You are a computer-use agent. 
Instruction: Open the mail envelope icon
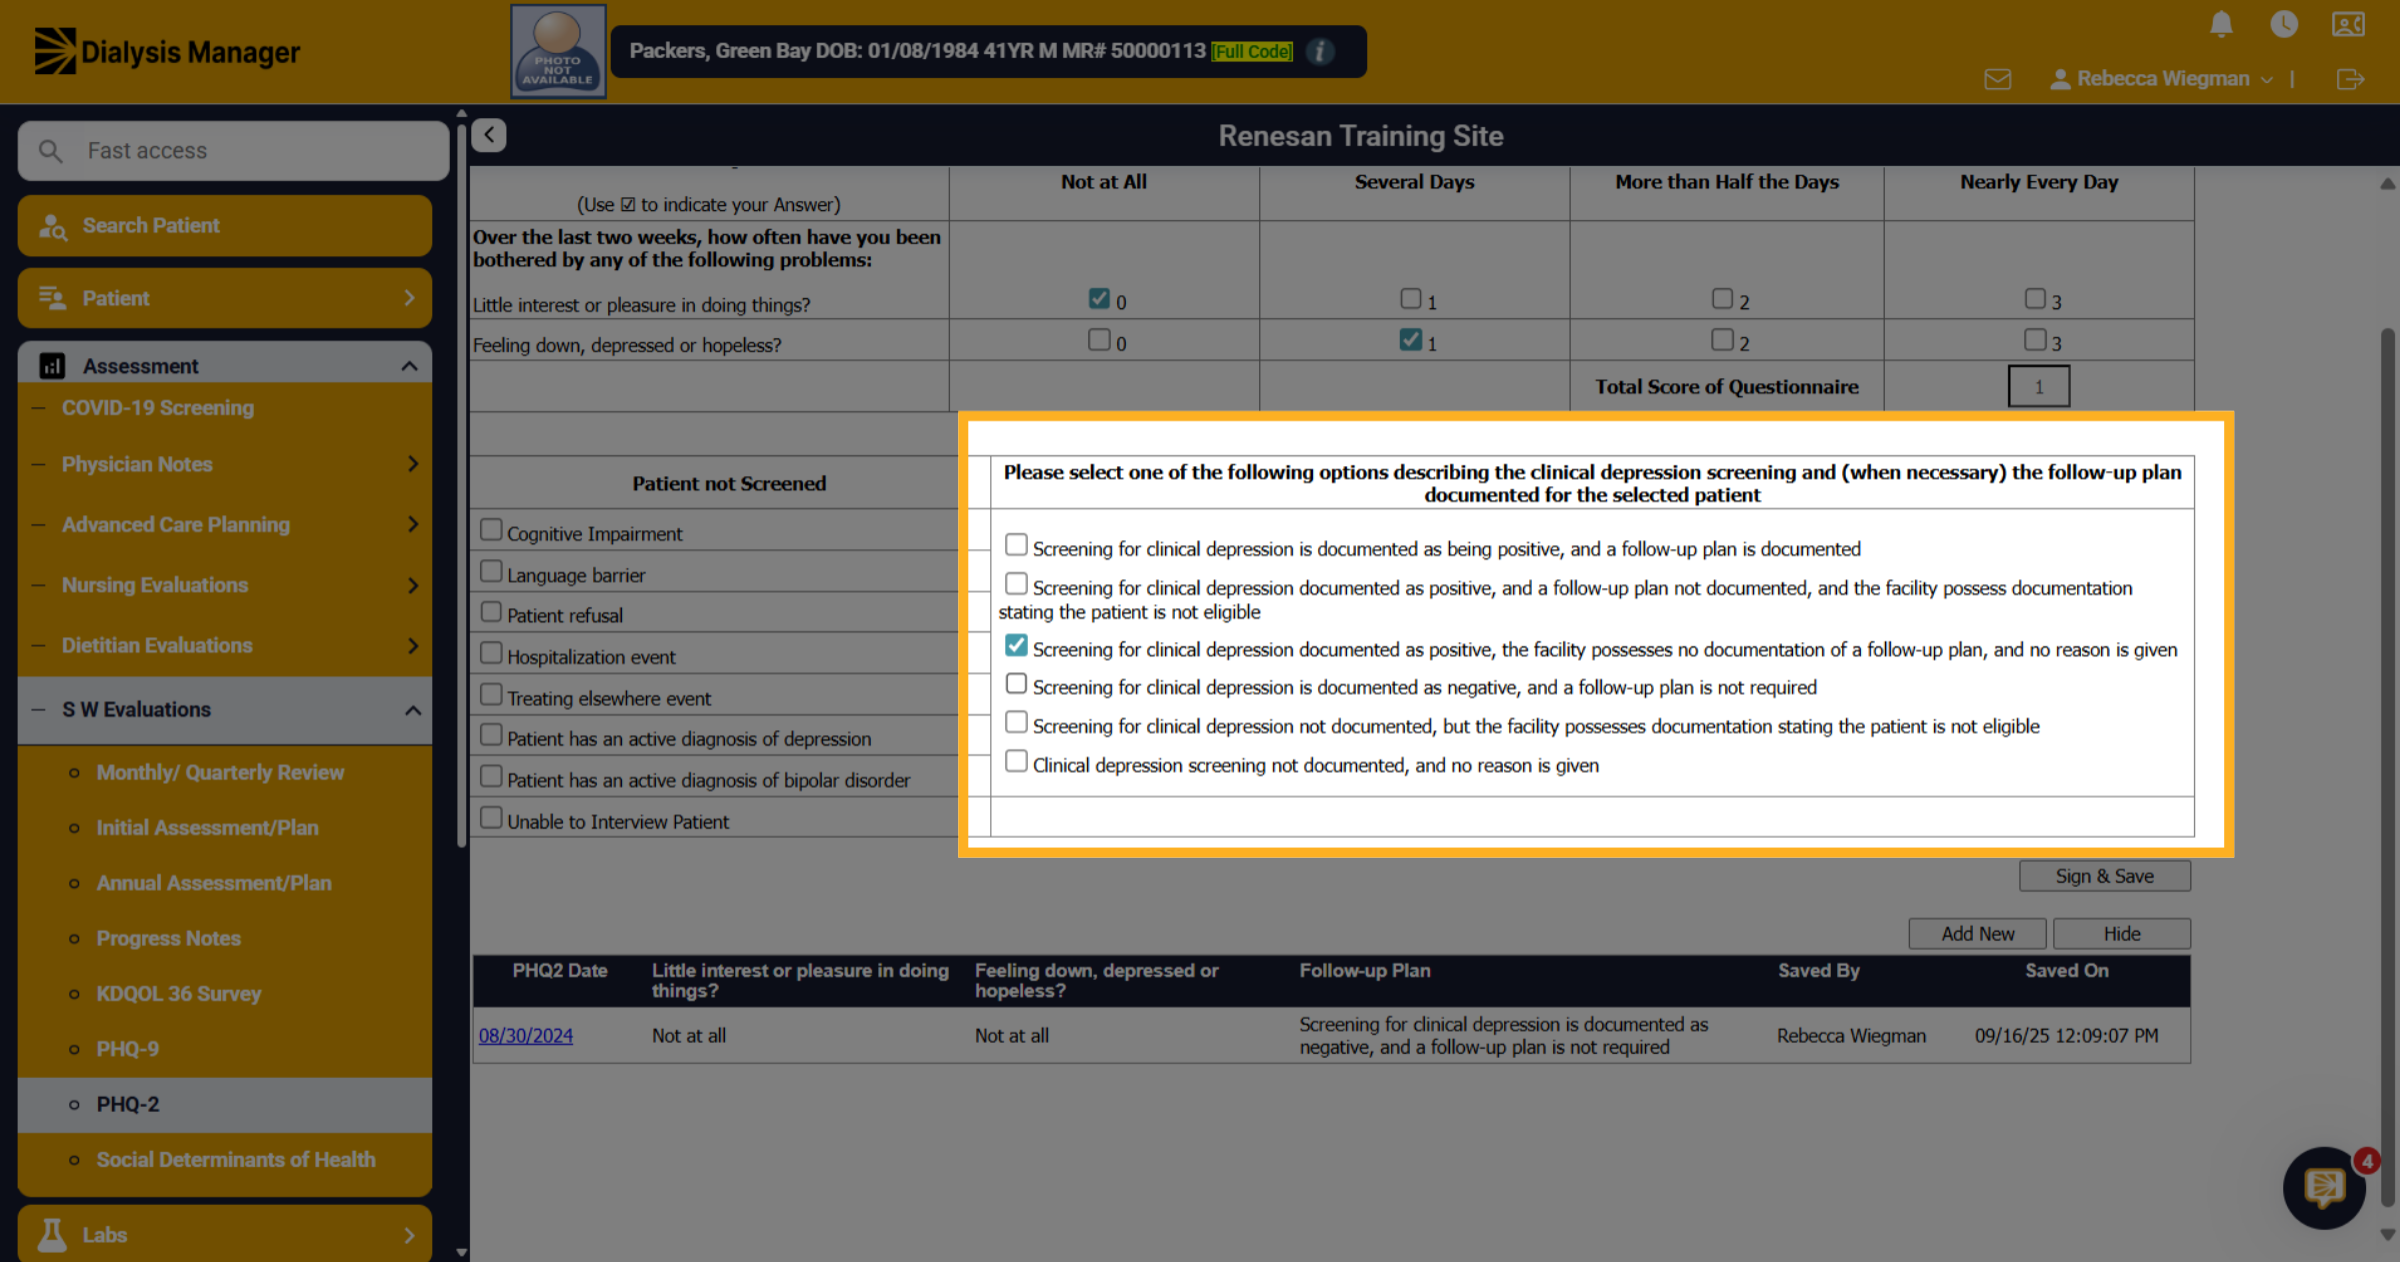pos(1998,79)
